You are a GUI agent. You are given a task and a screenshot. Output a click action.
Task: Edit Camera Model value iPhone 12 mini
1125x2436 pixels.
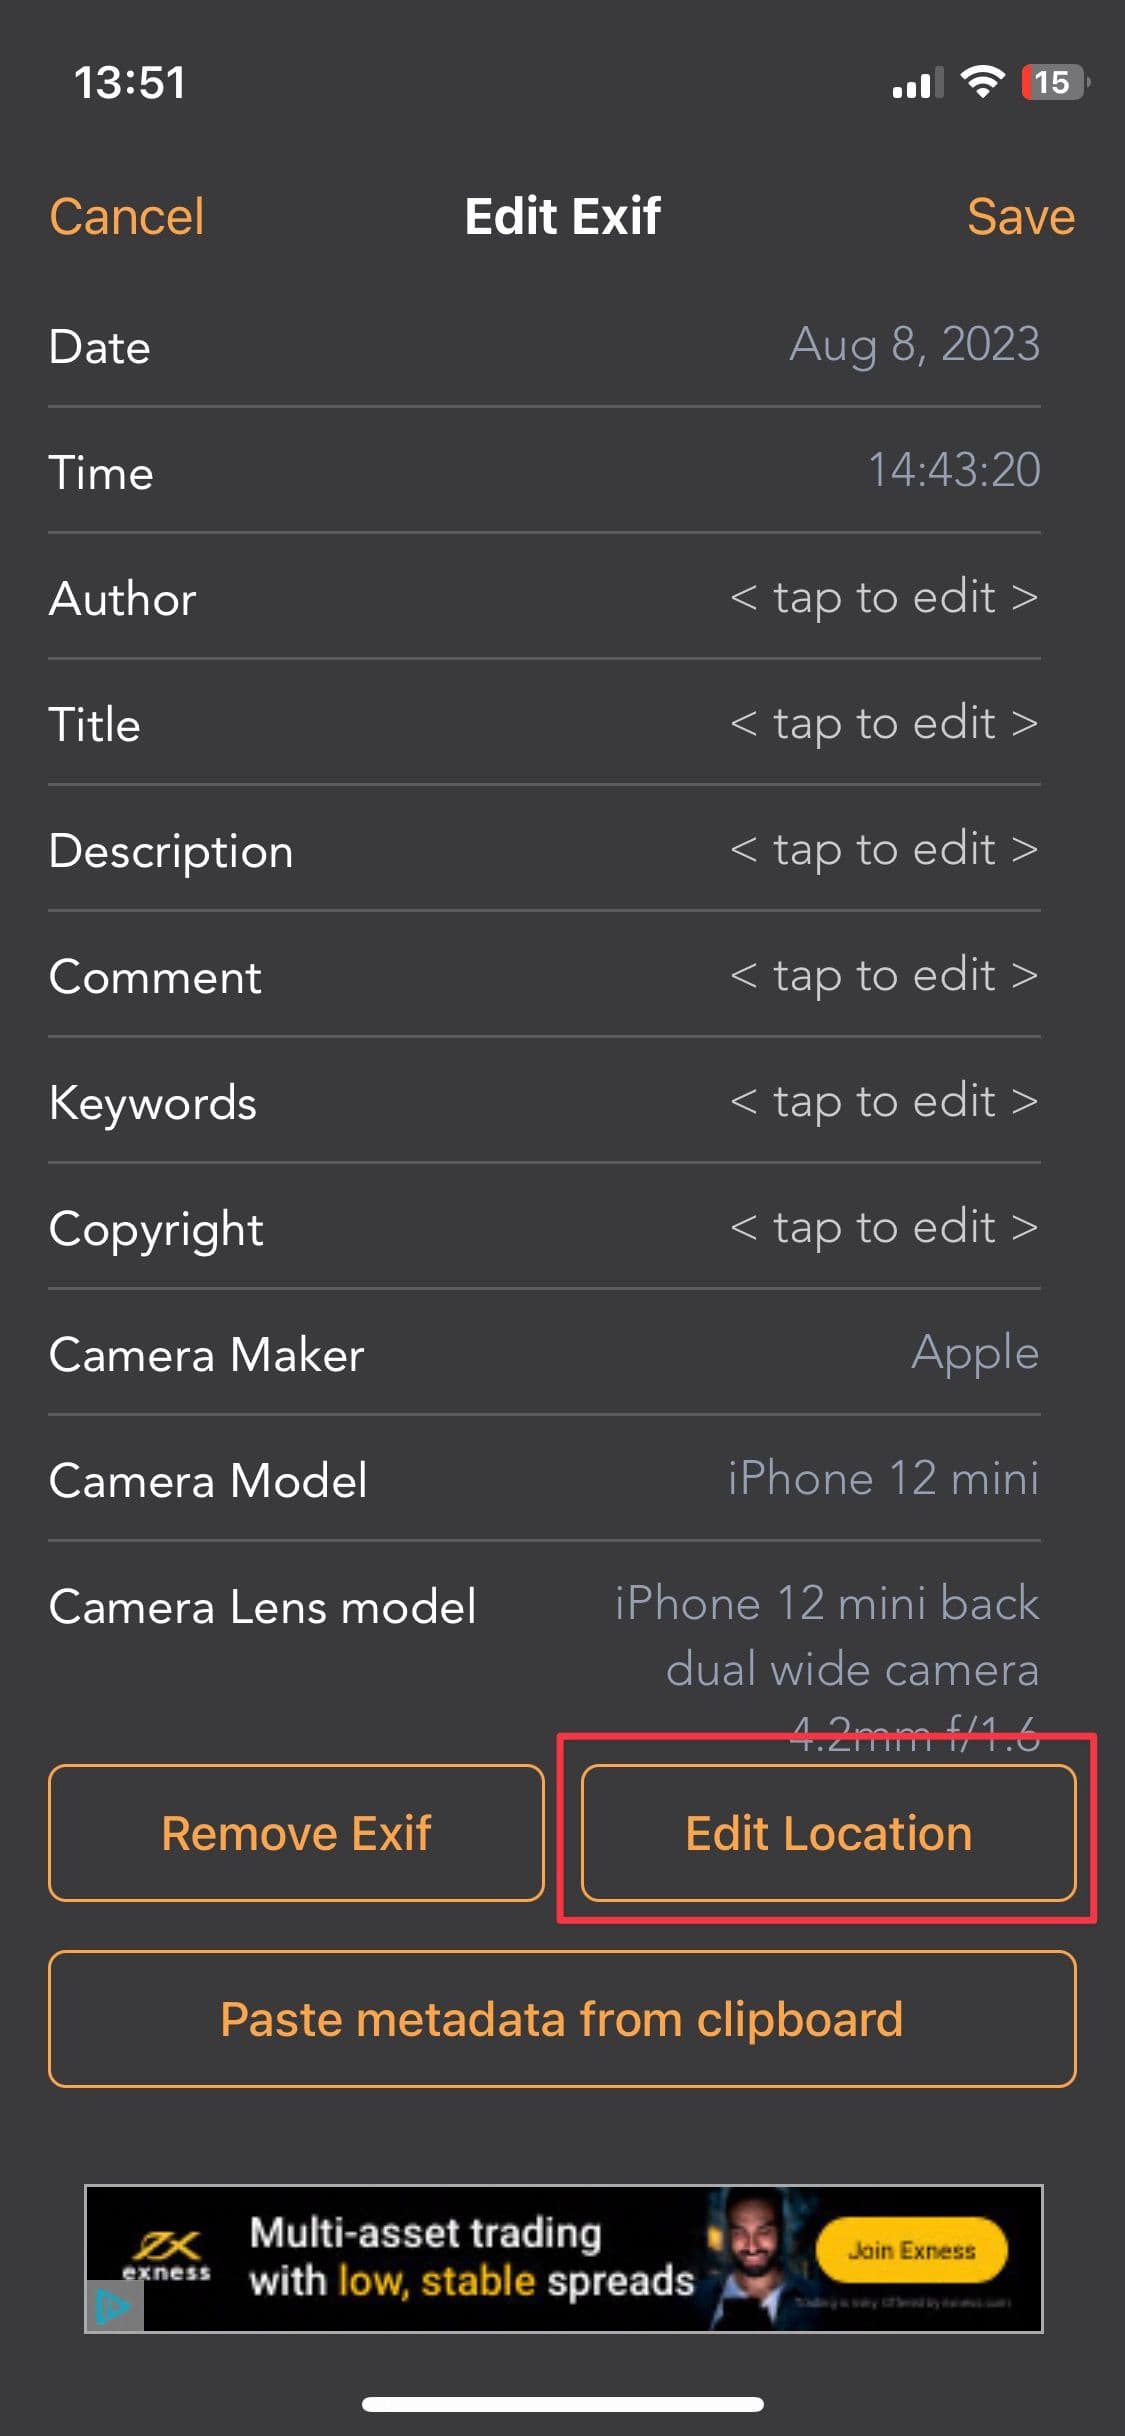pyautogui.click(x=883, y=1479)
